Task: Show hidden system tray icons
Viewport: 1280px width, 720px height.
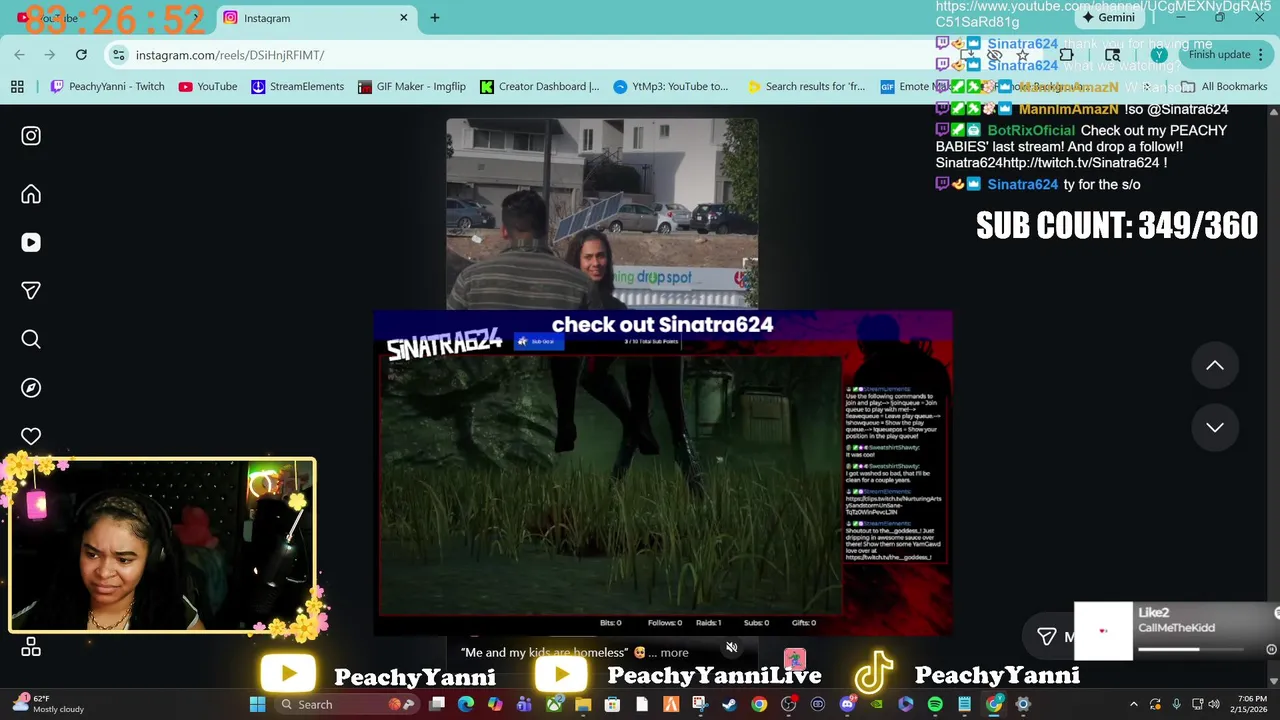Action: pyautogui.click(x=1134, y=705)
